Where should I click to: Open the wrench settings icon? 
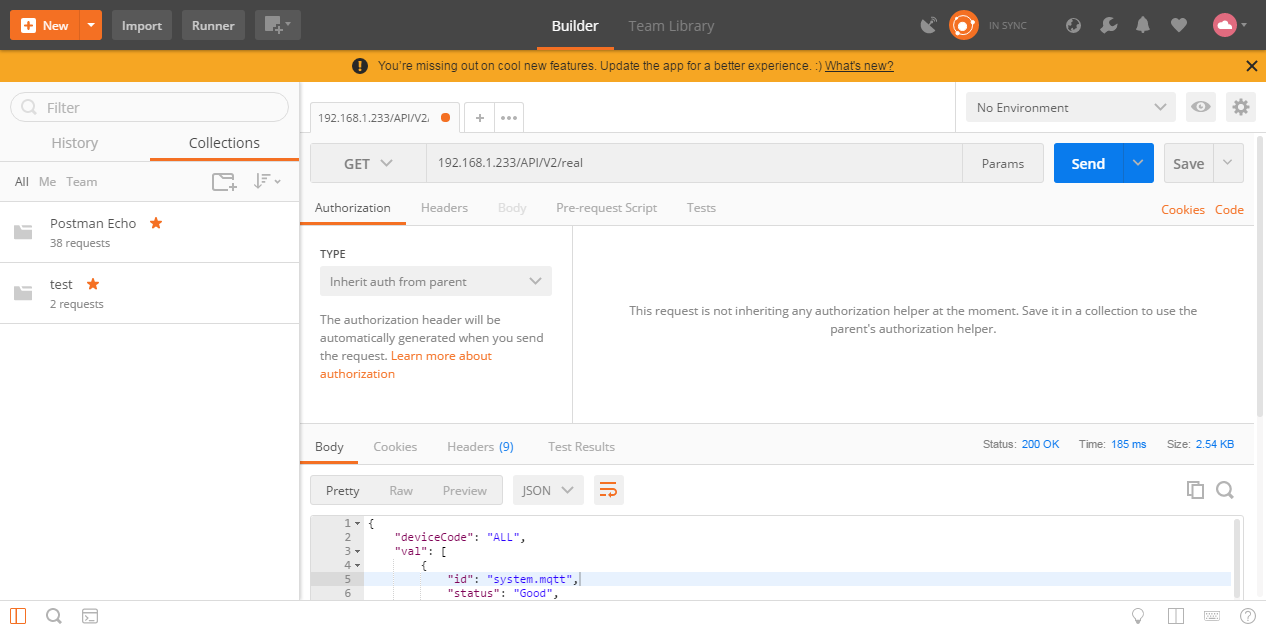pyautogui.click(x=1108, y=25)
